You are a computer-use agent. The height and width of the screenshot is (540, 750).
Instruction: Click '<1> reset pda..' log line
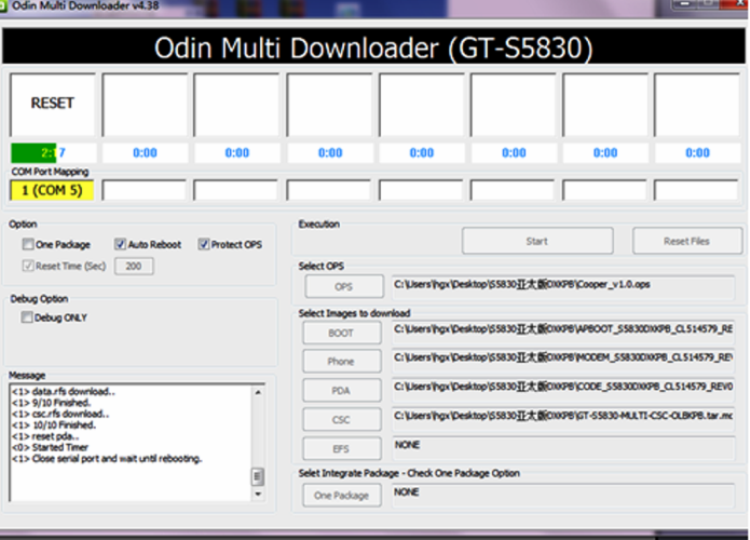pyautogui.click(x=45, y=436)
